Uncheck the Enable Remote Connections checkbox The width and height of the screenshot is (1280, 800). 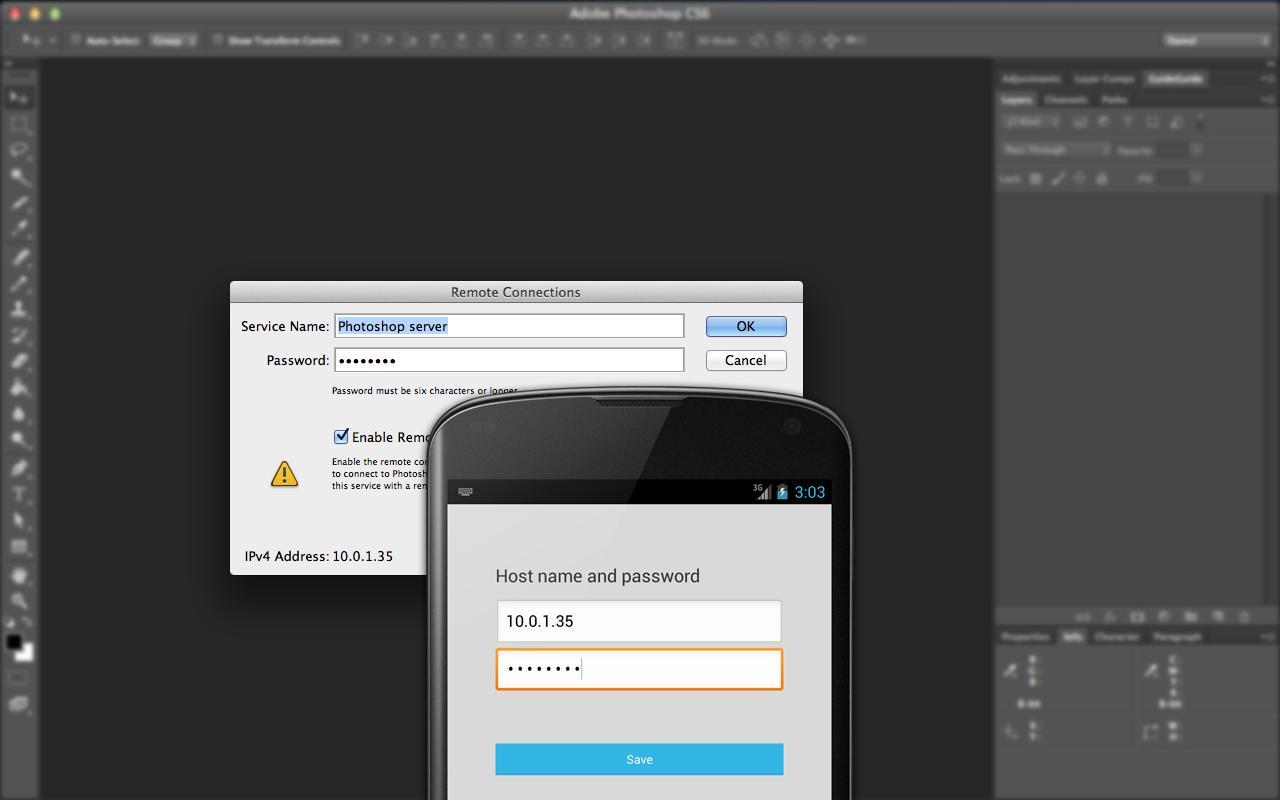point(341,436)
